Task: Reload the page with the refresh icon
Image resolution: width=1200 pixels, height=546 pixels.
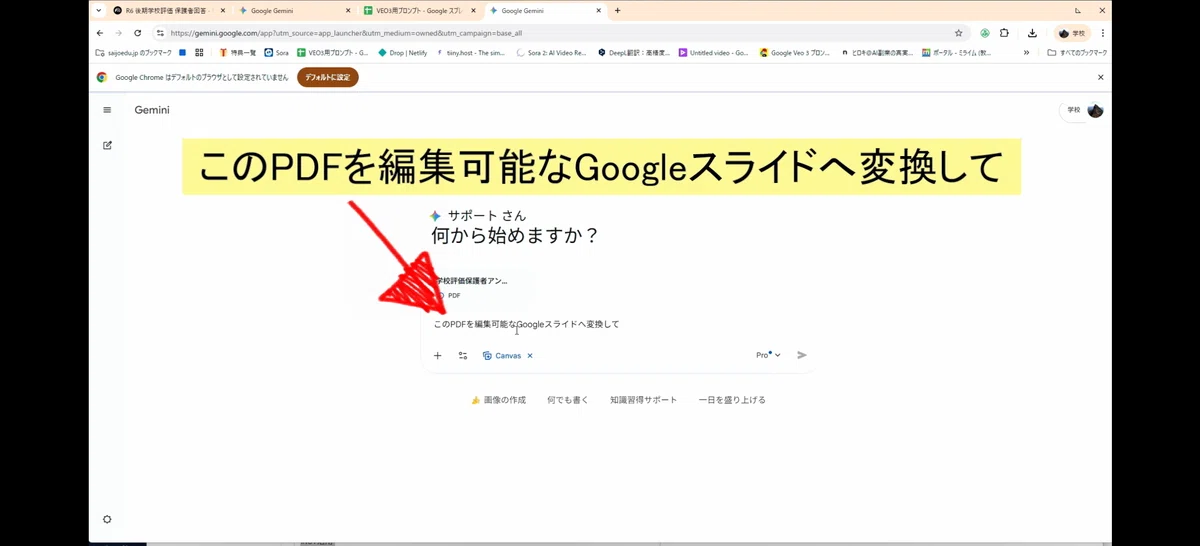Action: tap(137, 33)
